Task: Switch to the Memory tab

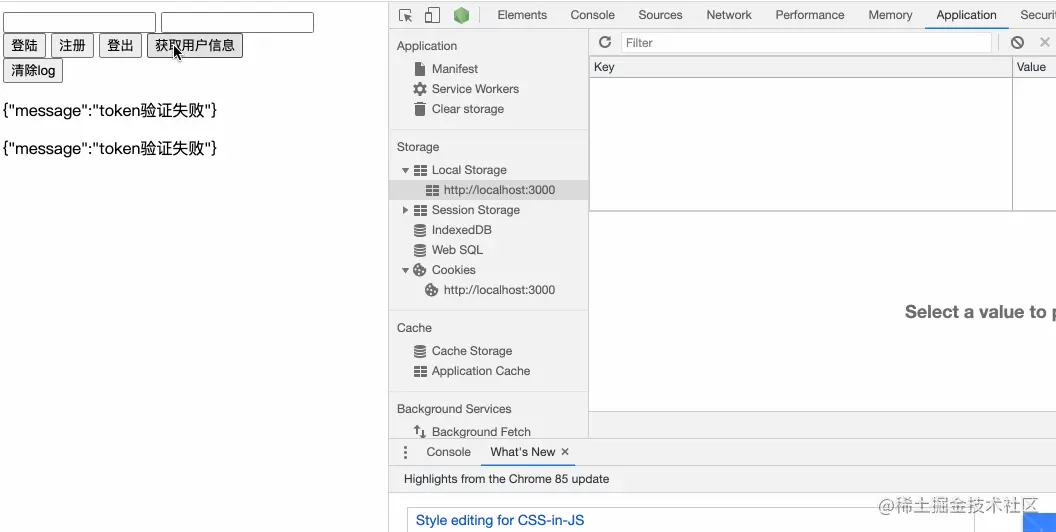Action: tap(890, 15)
